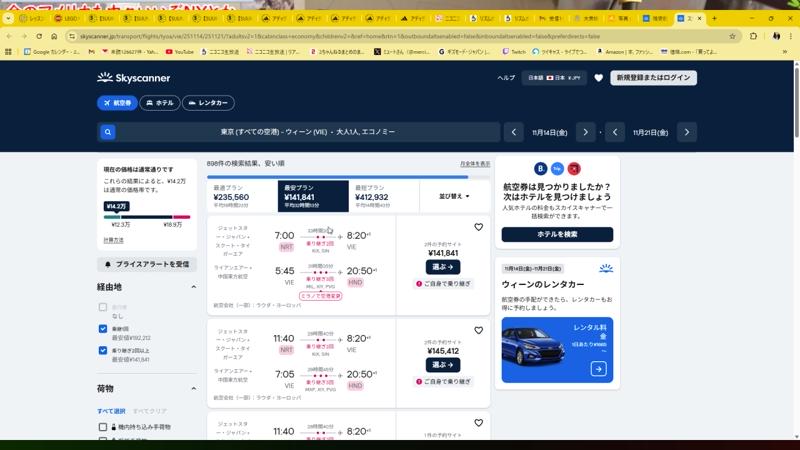Viewport: 800px width, 450px height.
Task: Uncheck the 乗継1回 checkbox
Action: click(x=103, y=329)
